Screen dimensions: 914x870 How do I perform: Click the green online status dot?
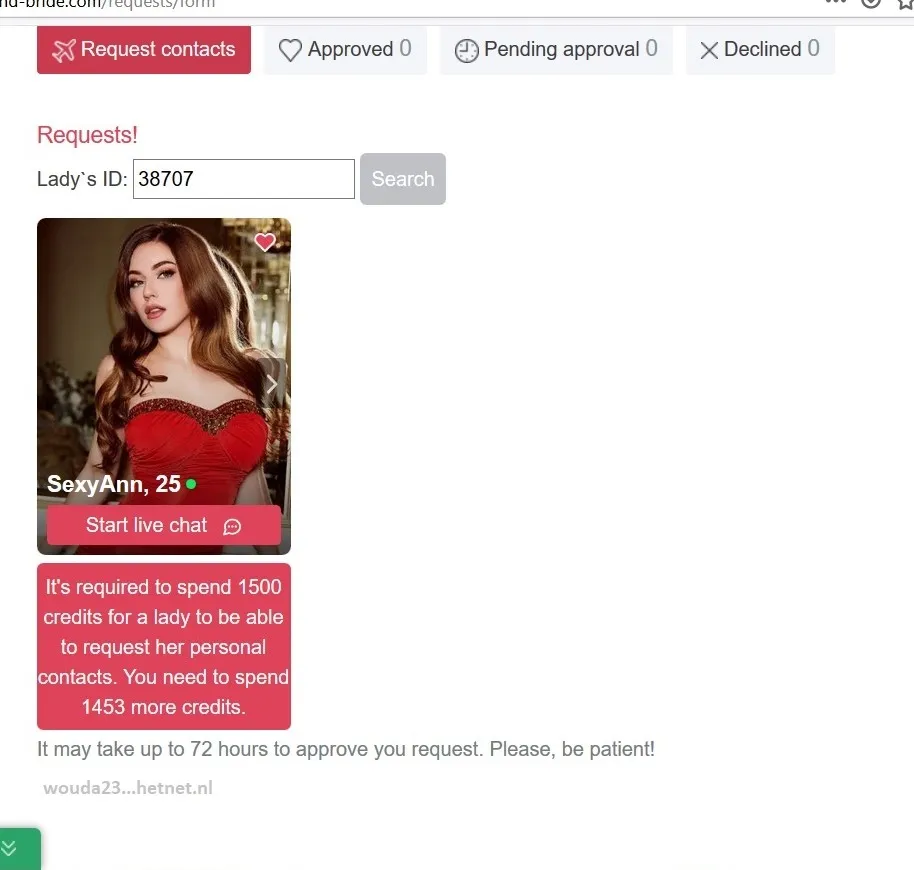(x=191, y=484)
